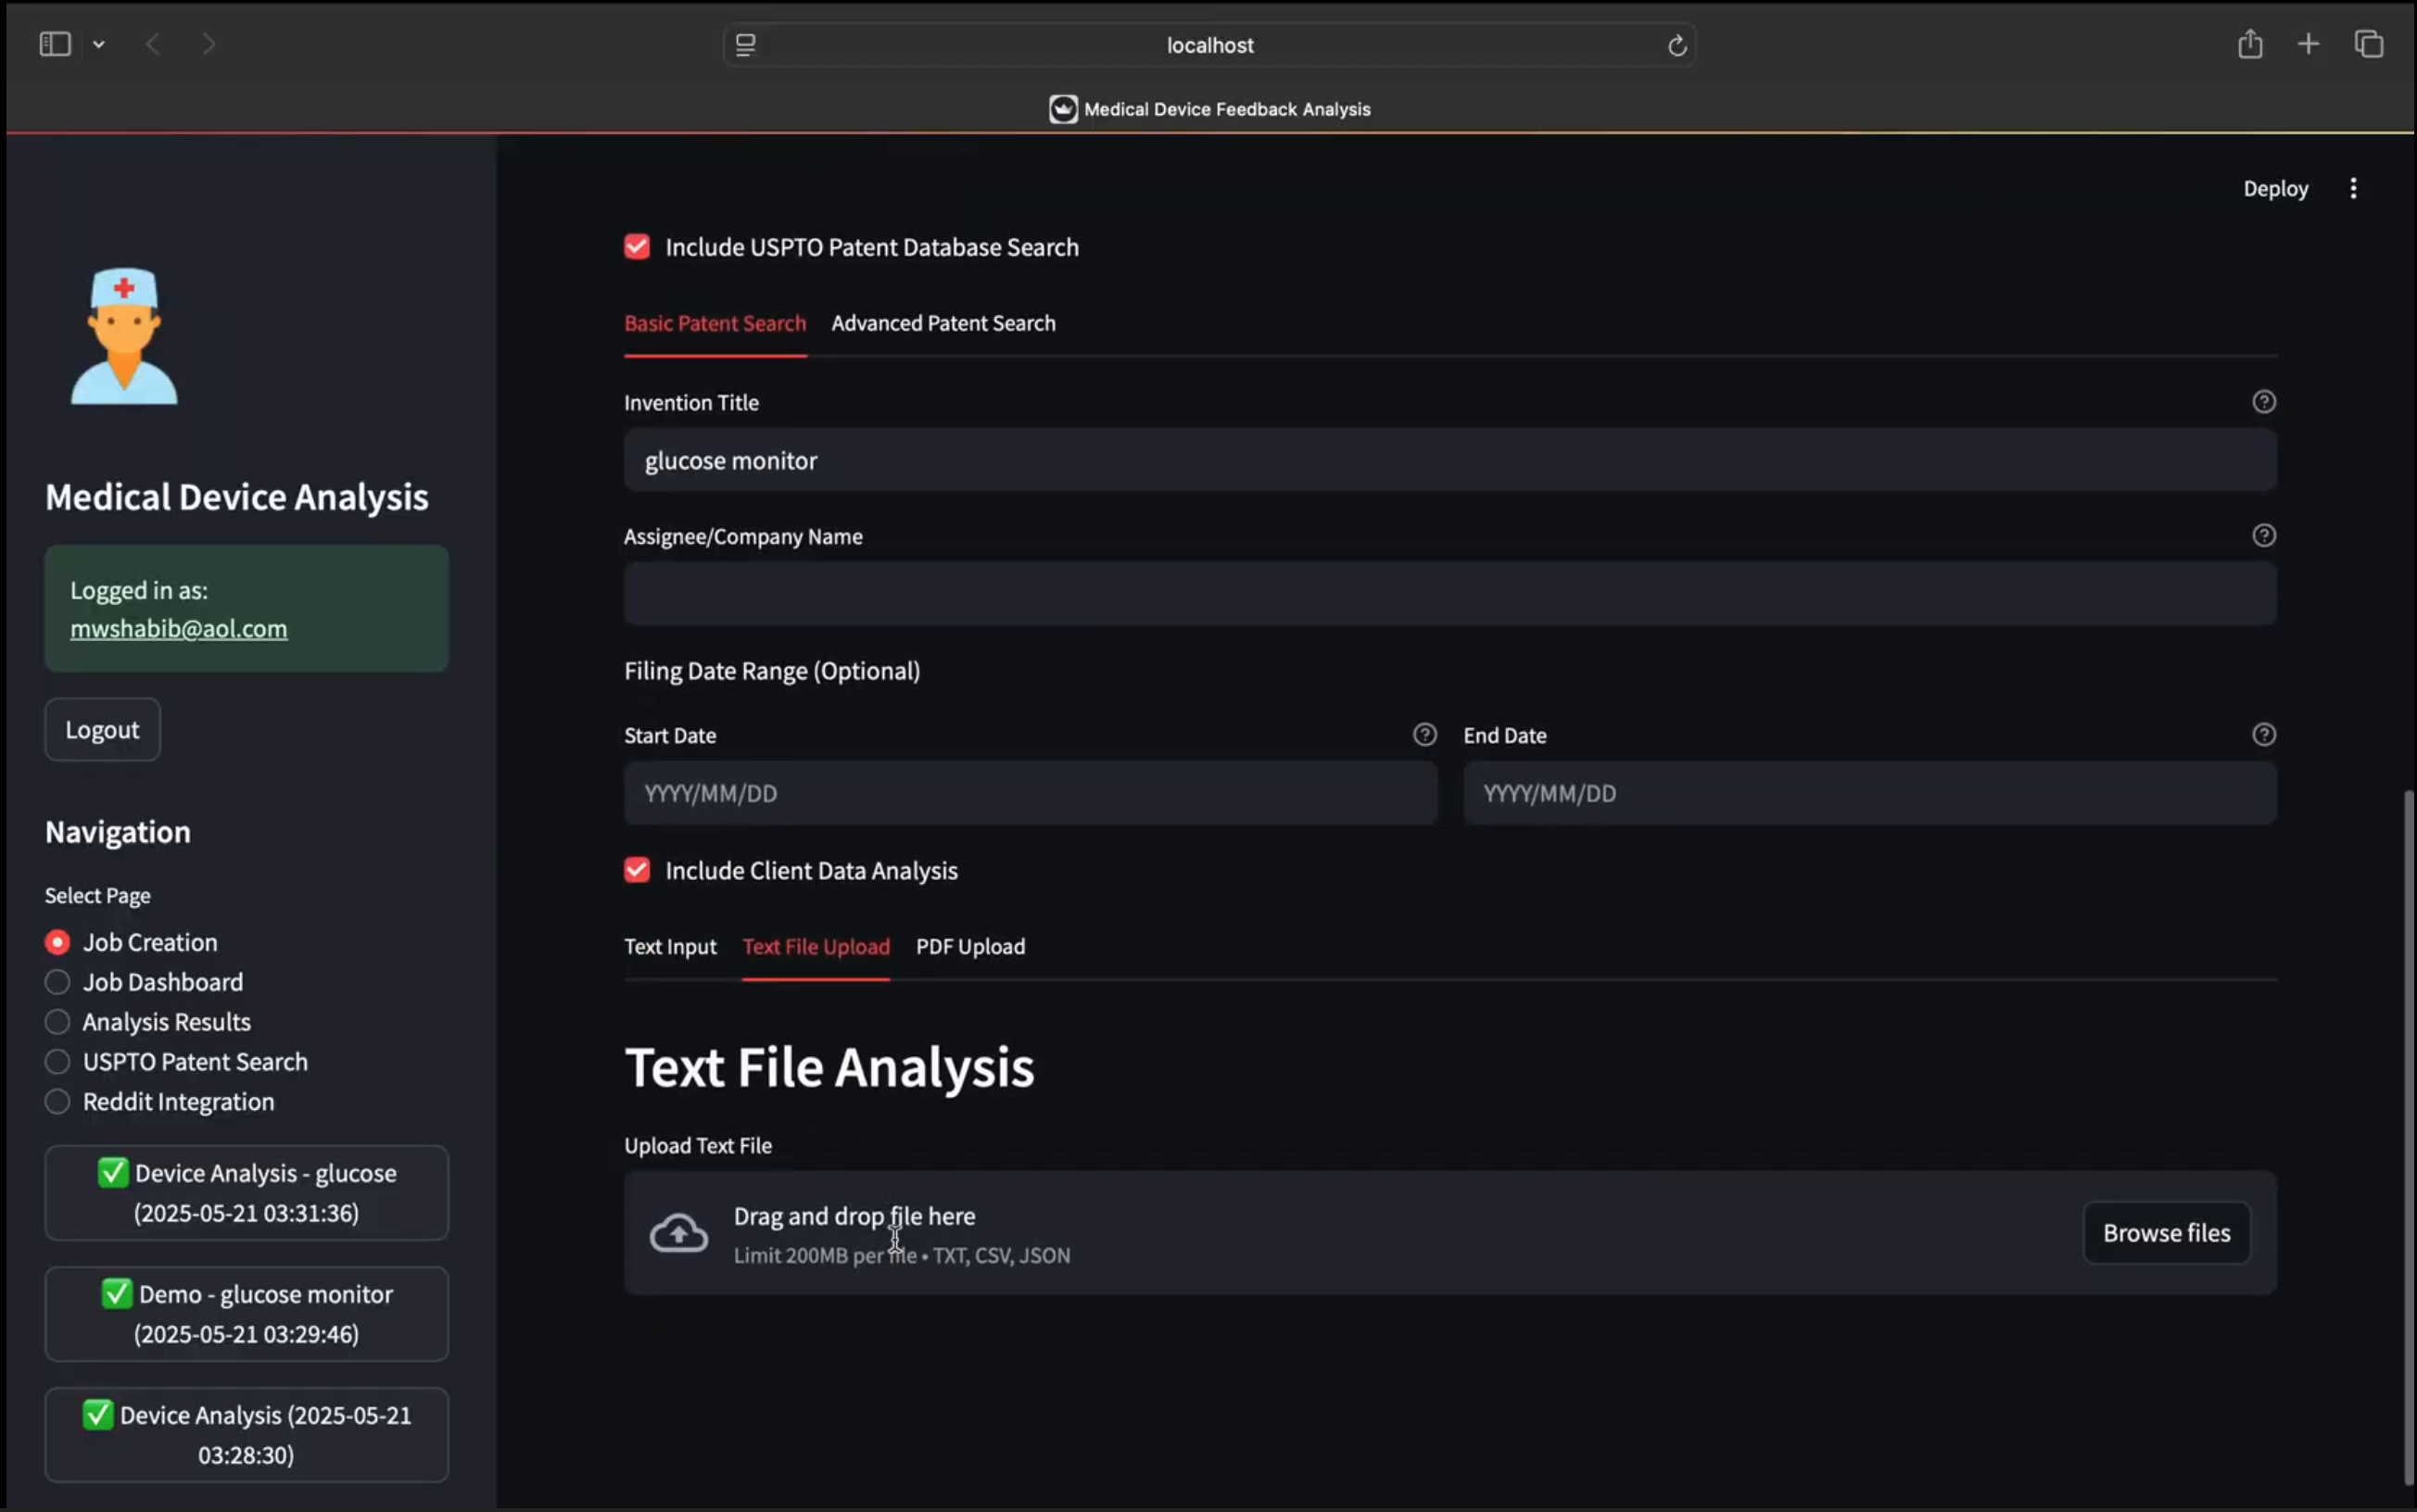The height and width of the screenshot is (1512, 2417).
Task: Switch to the Text Input tab
Action: coord(670,946)
